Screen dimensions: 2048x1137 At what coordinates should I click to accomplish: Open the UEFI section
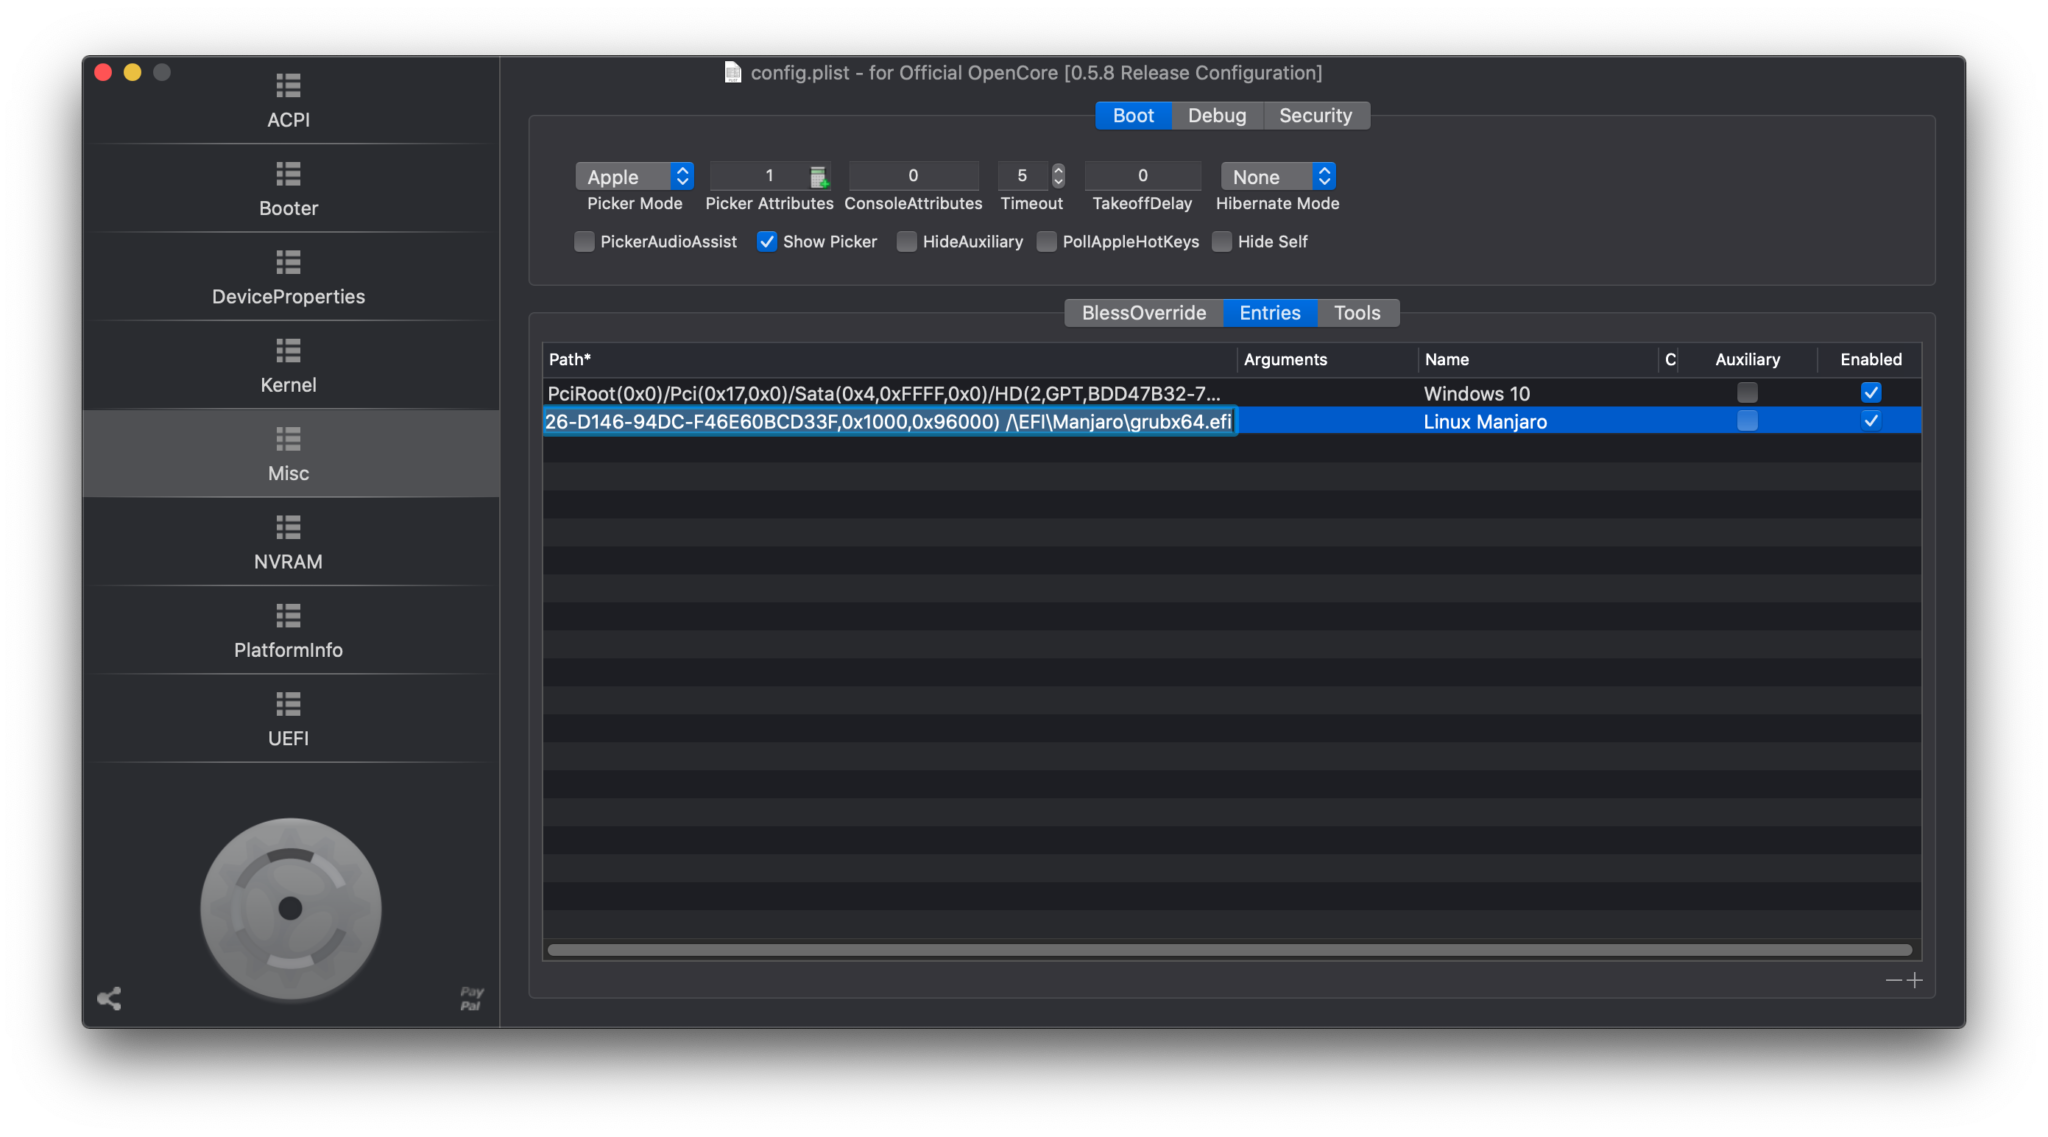pos(288,719)
